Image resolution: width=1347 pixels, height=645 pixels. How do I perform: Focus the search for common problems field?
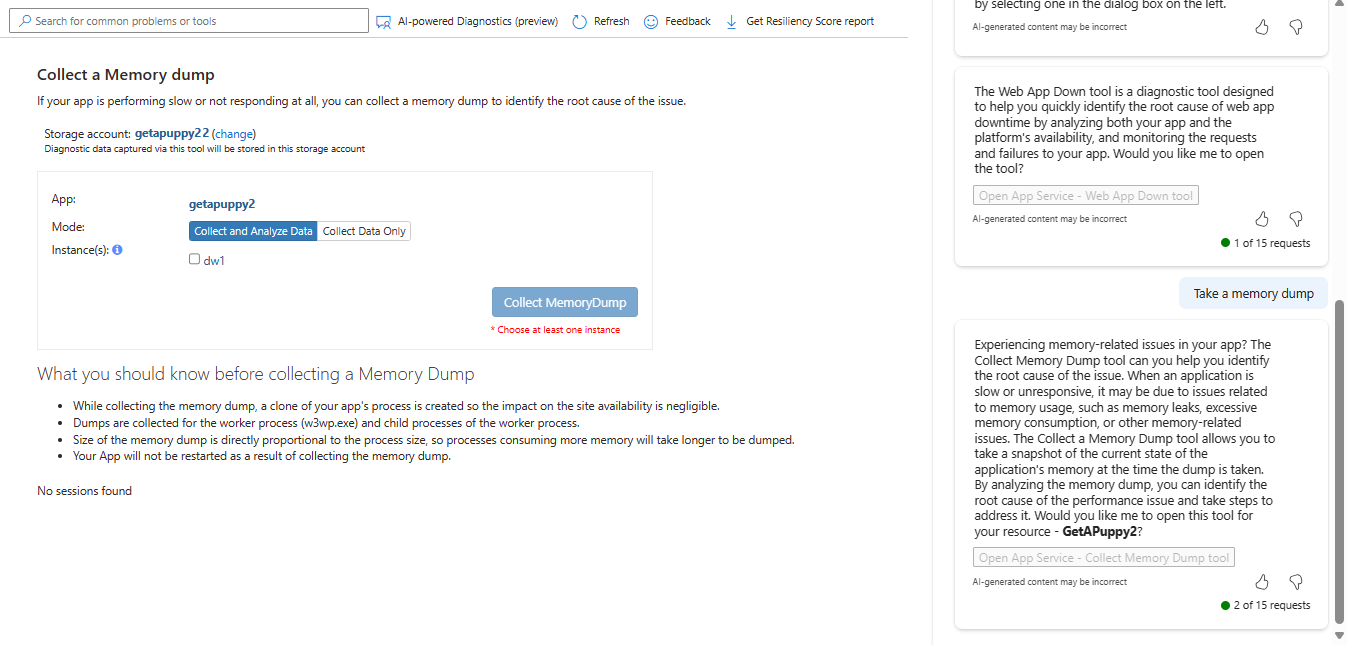coord(189,21)
